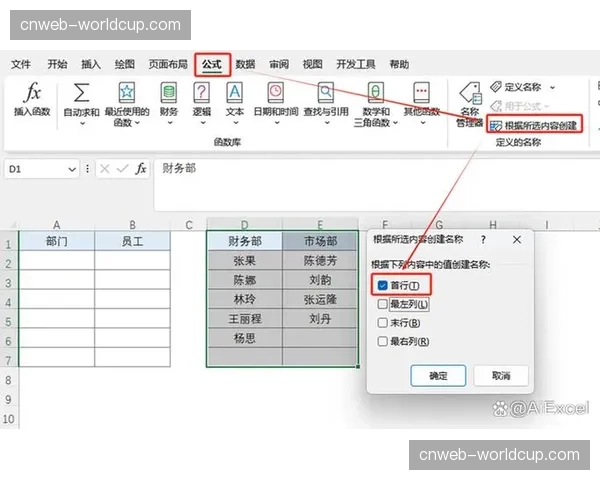This screenshot has width=600, height=480.
Task: Open the Financial (财务) functions icon
Action: pos(169,93)
